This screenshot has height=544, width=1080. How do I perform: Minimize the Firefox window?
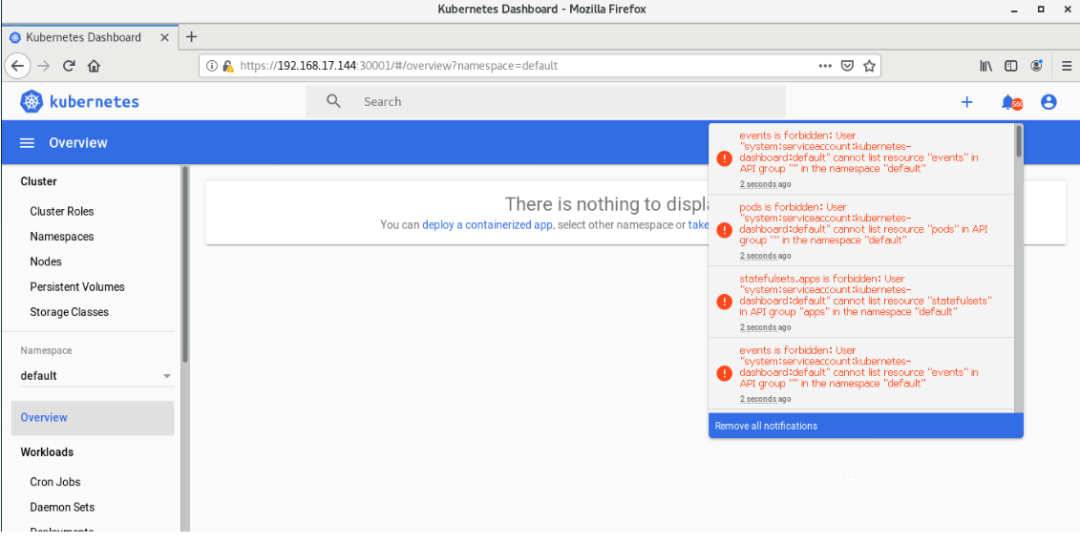coord(1015,10)
